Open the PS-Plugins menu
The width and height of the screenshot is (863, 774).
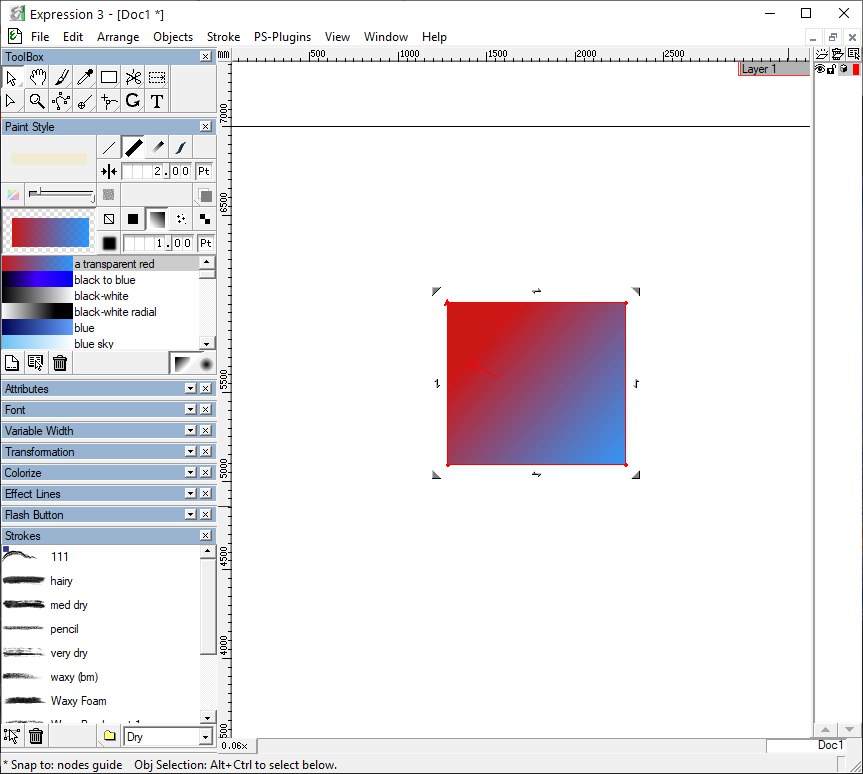(282, 37)
